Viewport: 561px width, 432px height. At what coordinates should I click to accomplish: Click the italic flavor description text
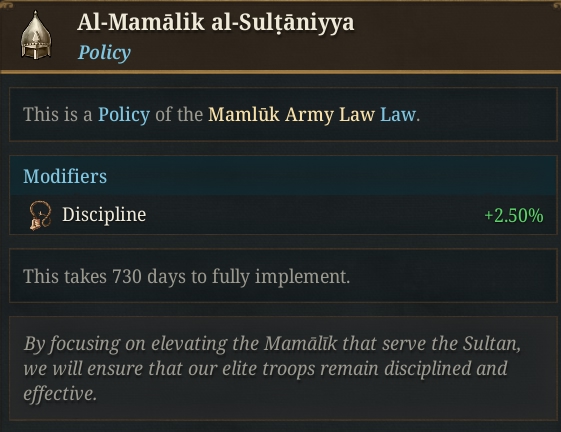[x=272, y=368]
